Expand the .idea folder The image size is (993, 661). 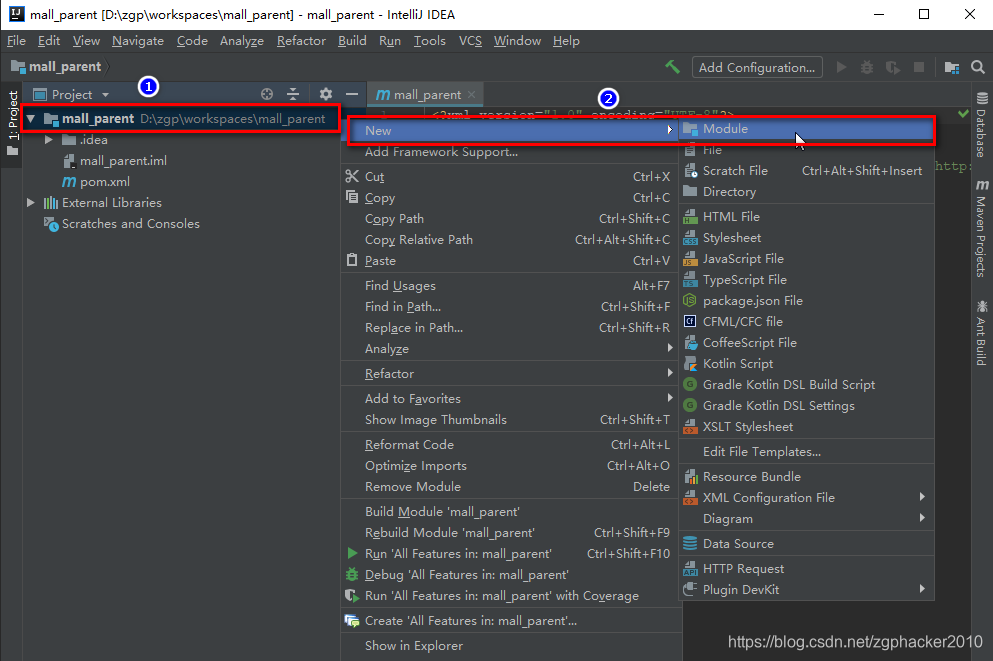pos(49,139)
